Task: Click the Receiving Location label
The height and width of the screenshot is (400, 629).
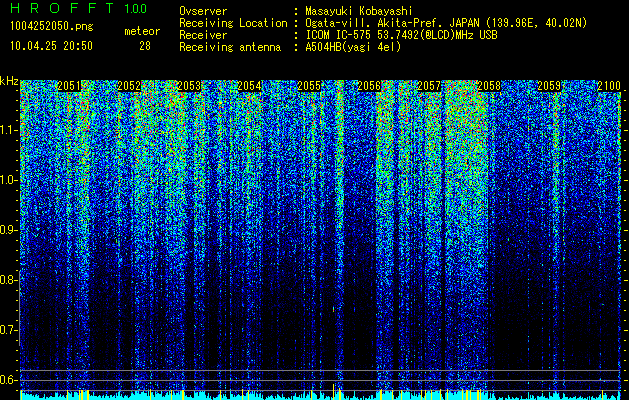Action: coord(233,23)
